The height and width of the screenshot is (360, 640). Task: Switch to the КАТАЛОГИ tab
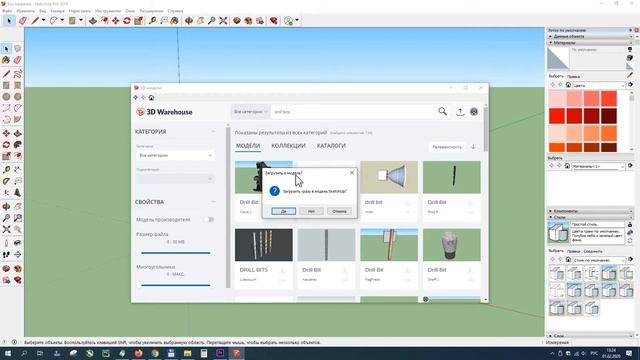[x=331, y=146]
